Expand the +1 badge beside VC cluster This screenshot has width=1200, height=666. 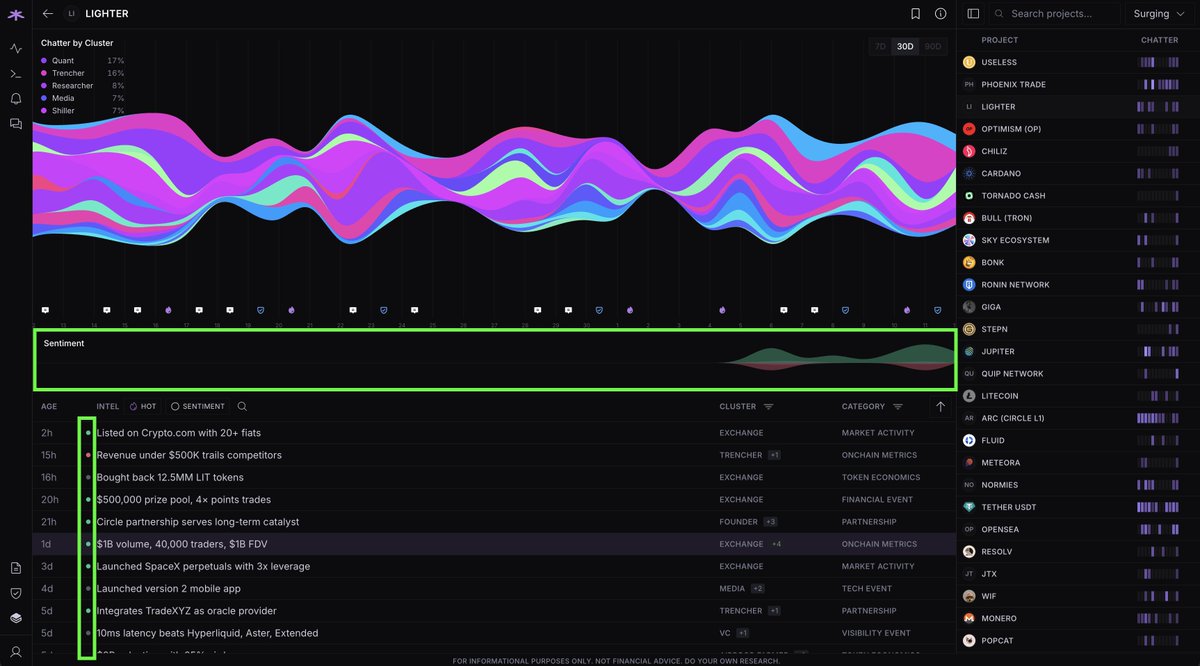(743, 633)
